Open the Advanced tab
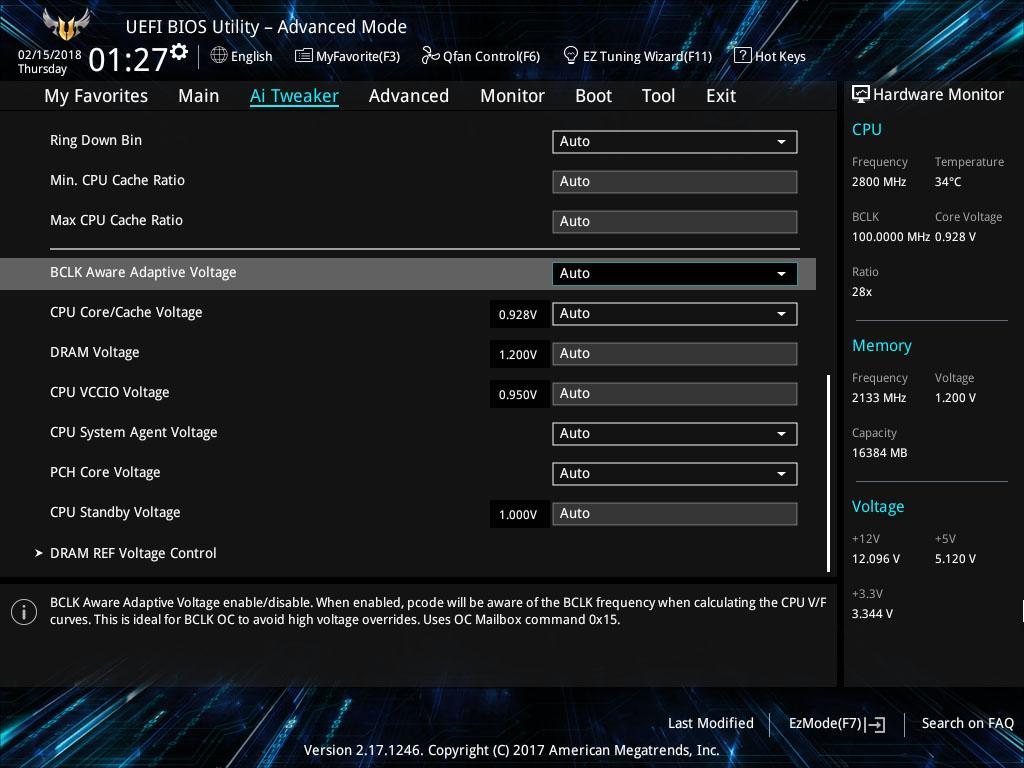This screenshot has width=1024, height=768. tap(409, 96)
